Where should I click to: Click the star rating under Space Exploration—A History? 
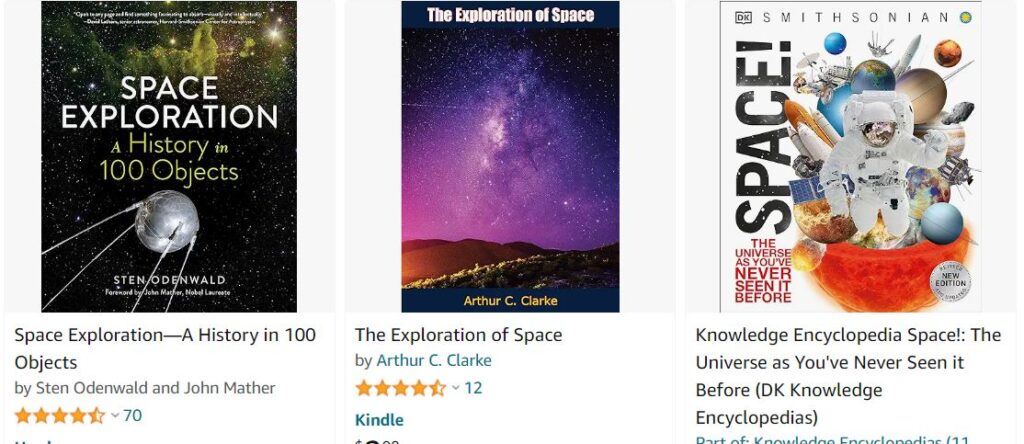pyautogui.click(x=59, y=415)
